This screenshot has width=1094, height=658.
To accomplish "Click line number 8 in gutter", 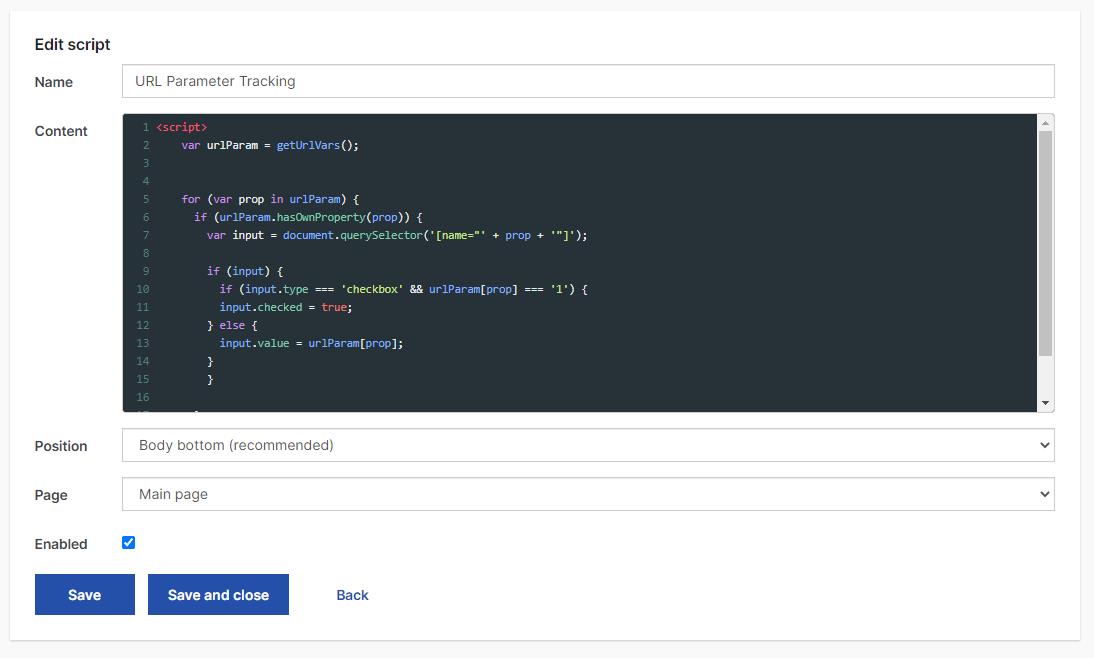I will coord(146,253).
